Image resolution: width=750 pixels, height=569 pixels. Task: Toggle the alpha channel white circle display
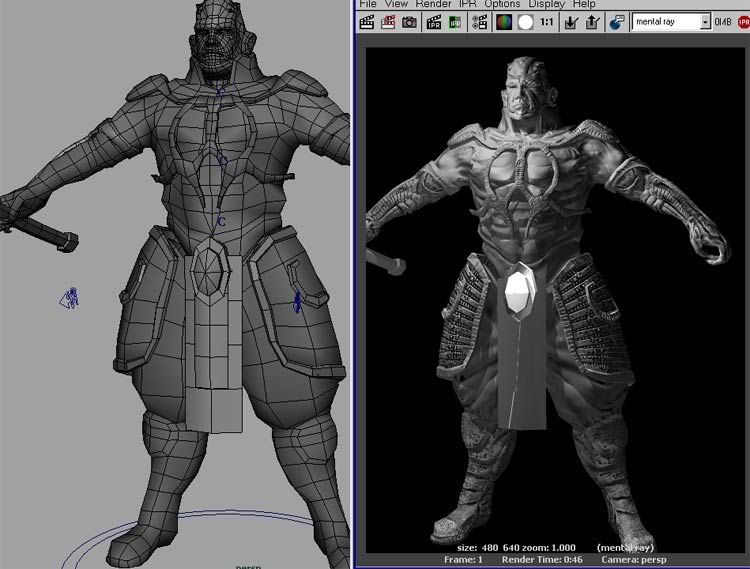pyautogui.click(x=525, y=22)
